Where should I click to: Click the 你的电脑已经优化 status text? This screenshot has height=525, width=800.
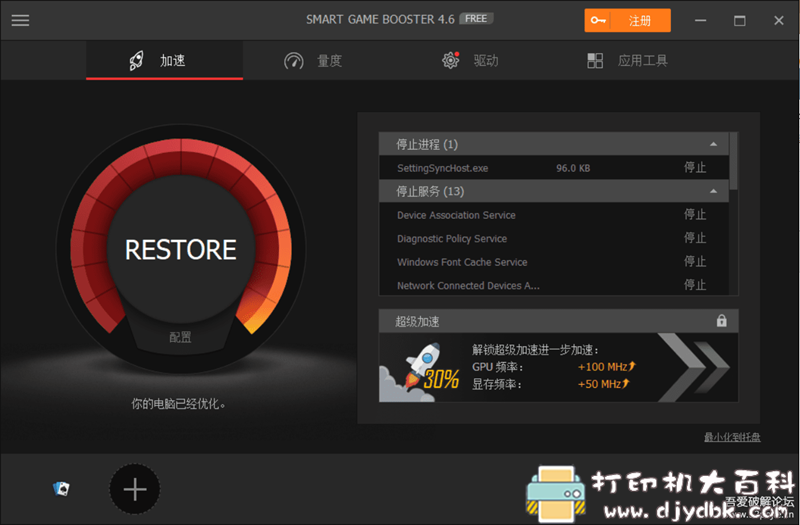pos(178,404)
